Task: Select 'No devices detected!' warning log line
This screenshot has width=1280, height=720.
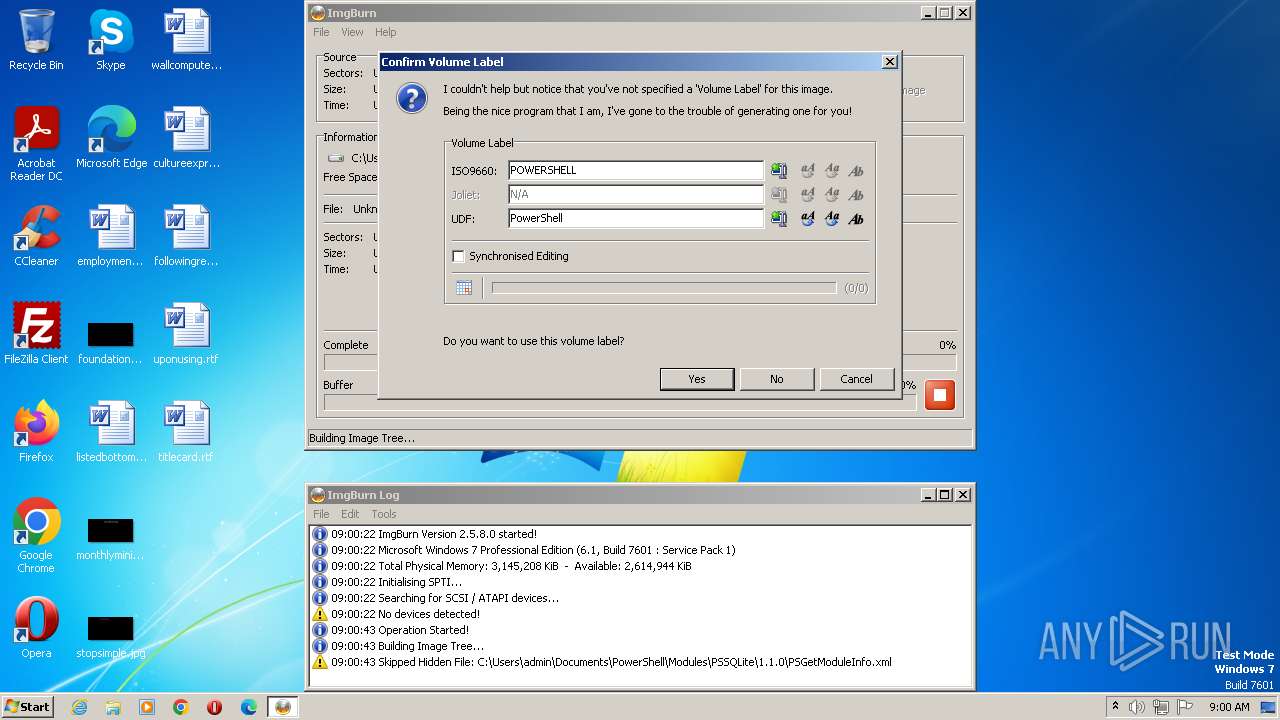Action: coord(405,614)
